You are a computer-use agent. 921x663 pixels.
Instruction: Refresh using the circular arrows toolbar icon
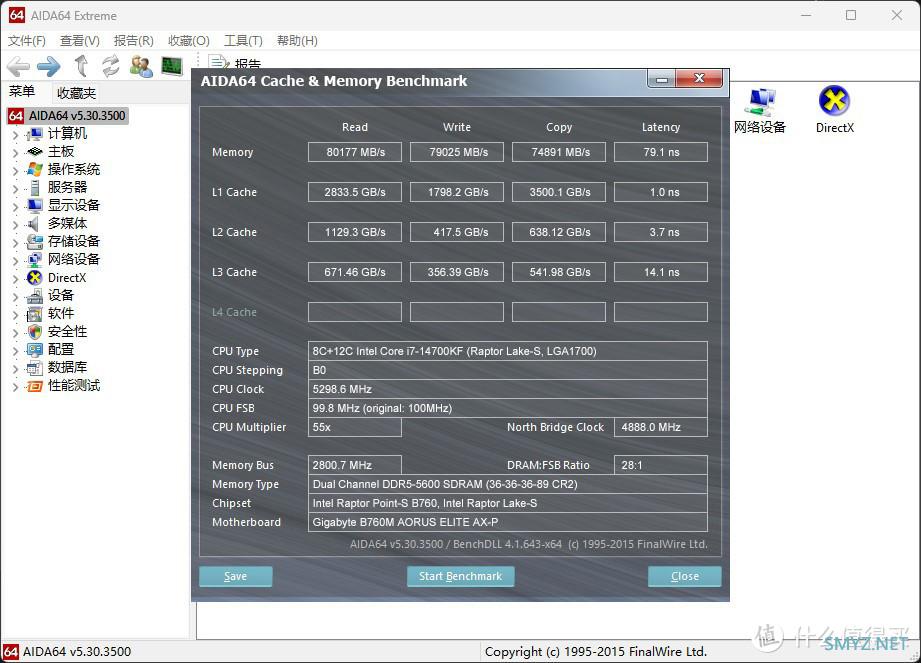(110, 66)
